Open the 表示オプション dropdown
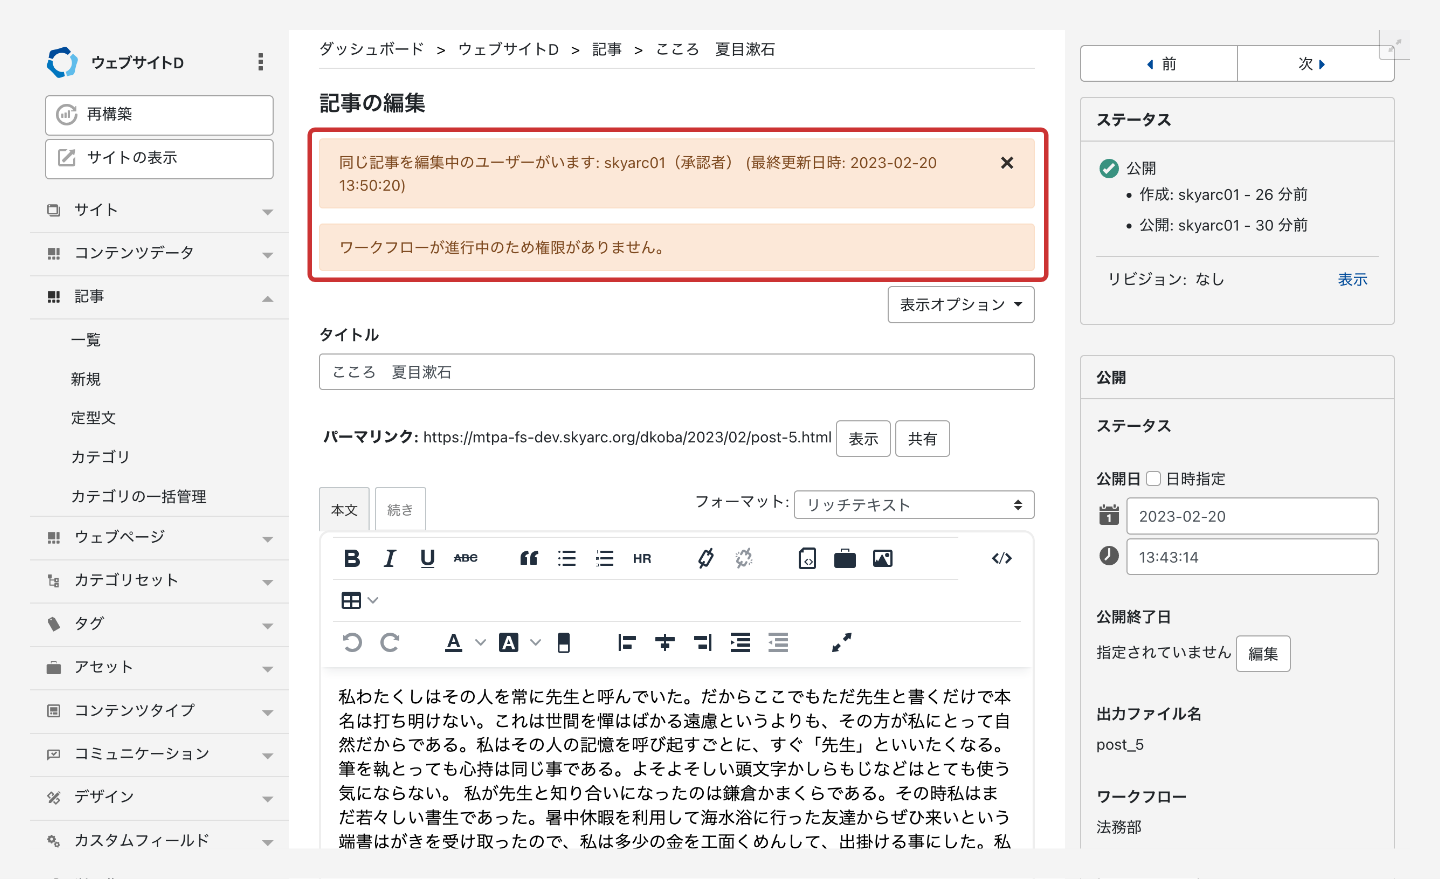Viewport: 1440px width, 879px height. point(960,305)
